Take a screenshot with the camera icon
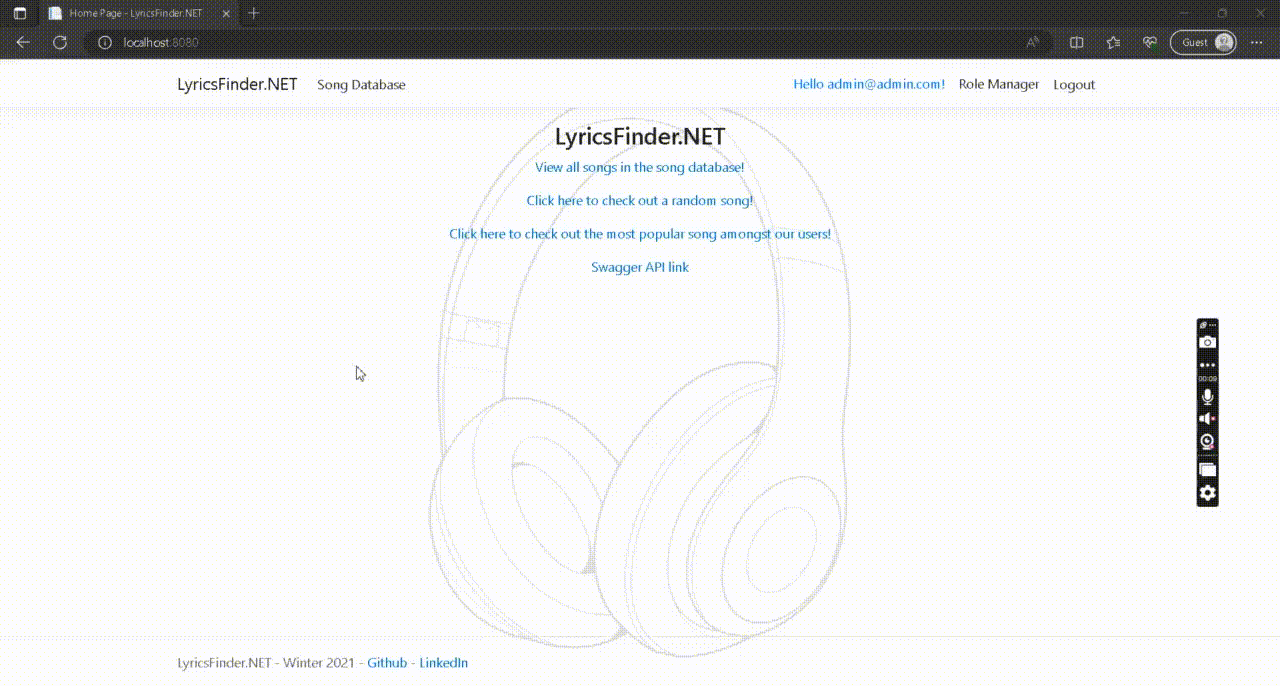This screenshot has height=686, width=1280. coord(1207,342)
